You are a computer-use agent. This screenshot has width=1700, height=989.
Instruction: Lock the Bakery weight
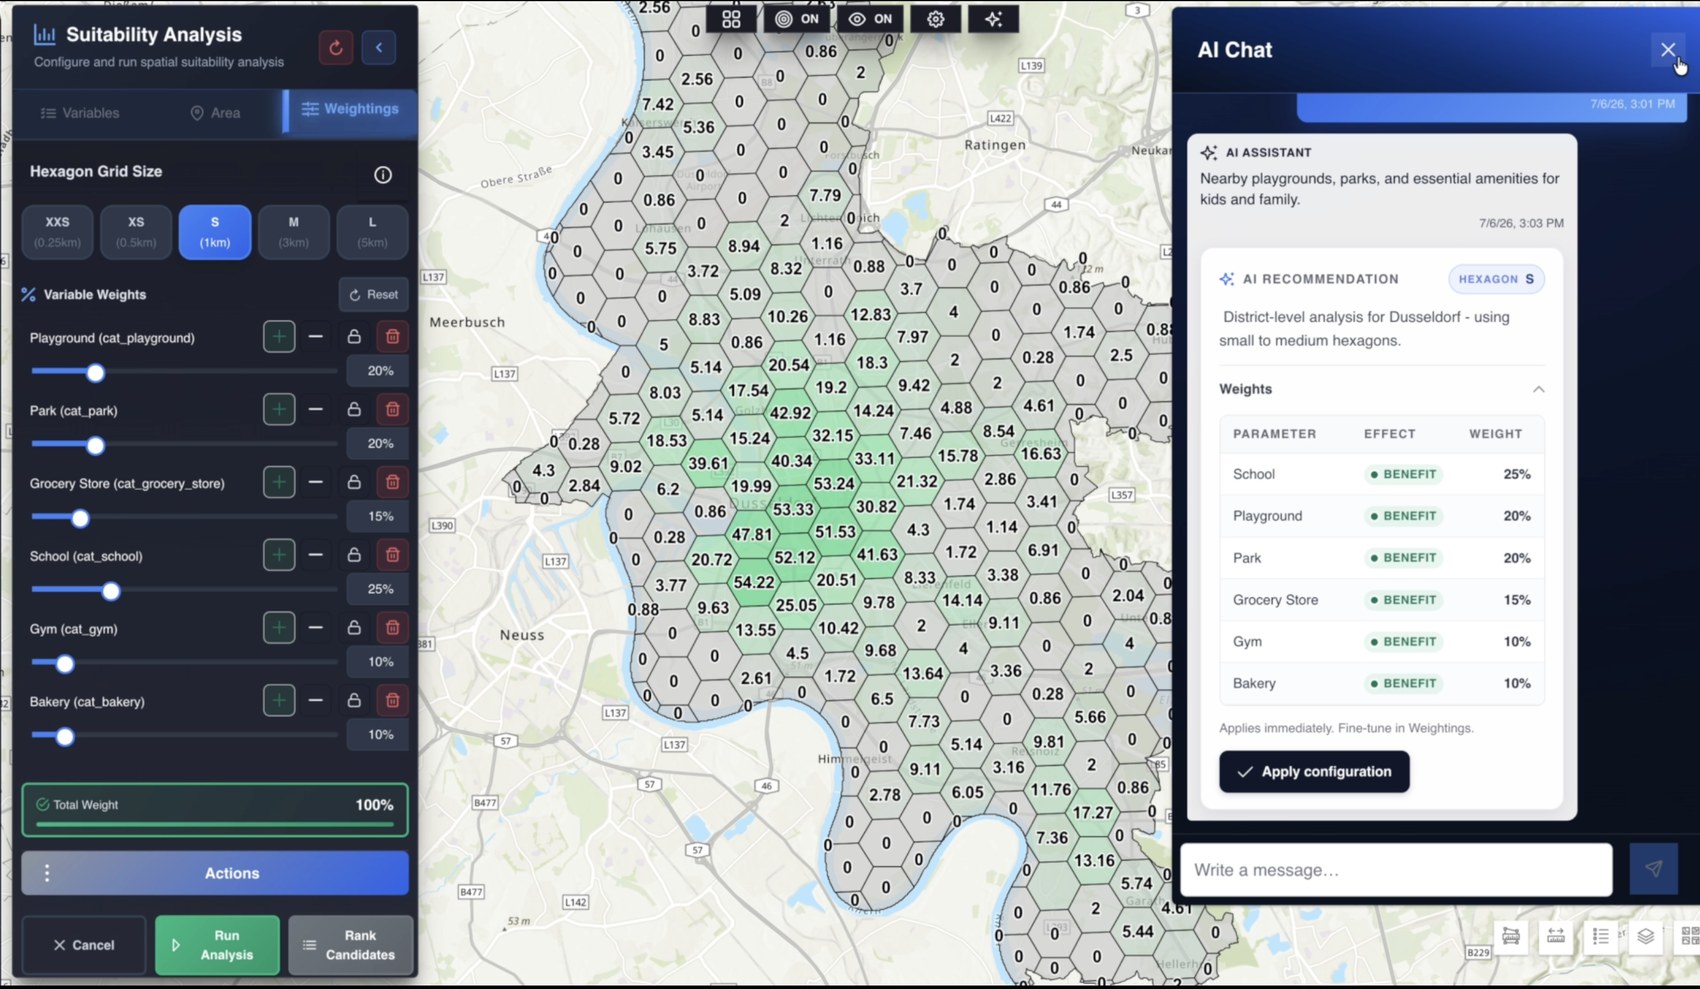click(354, 700)
